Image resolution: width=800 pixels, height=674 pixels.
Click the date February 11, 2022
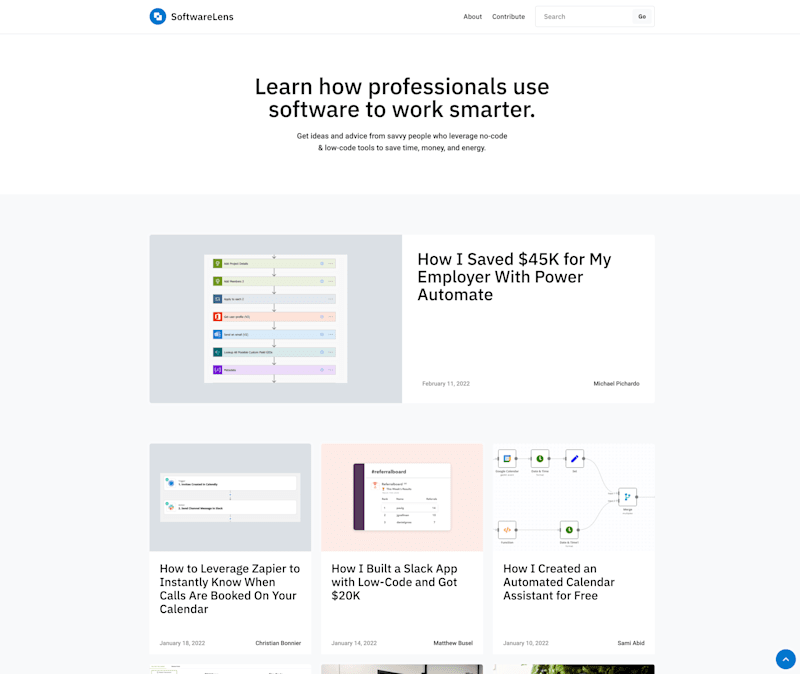446,384
